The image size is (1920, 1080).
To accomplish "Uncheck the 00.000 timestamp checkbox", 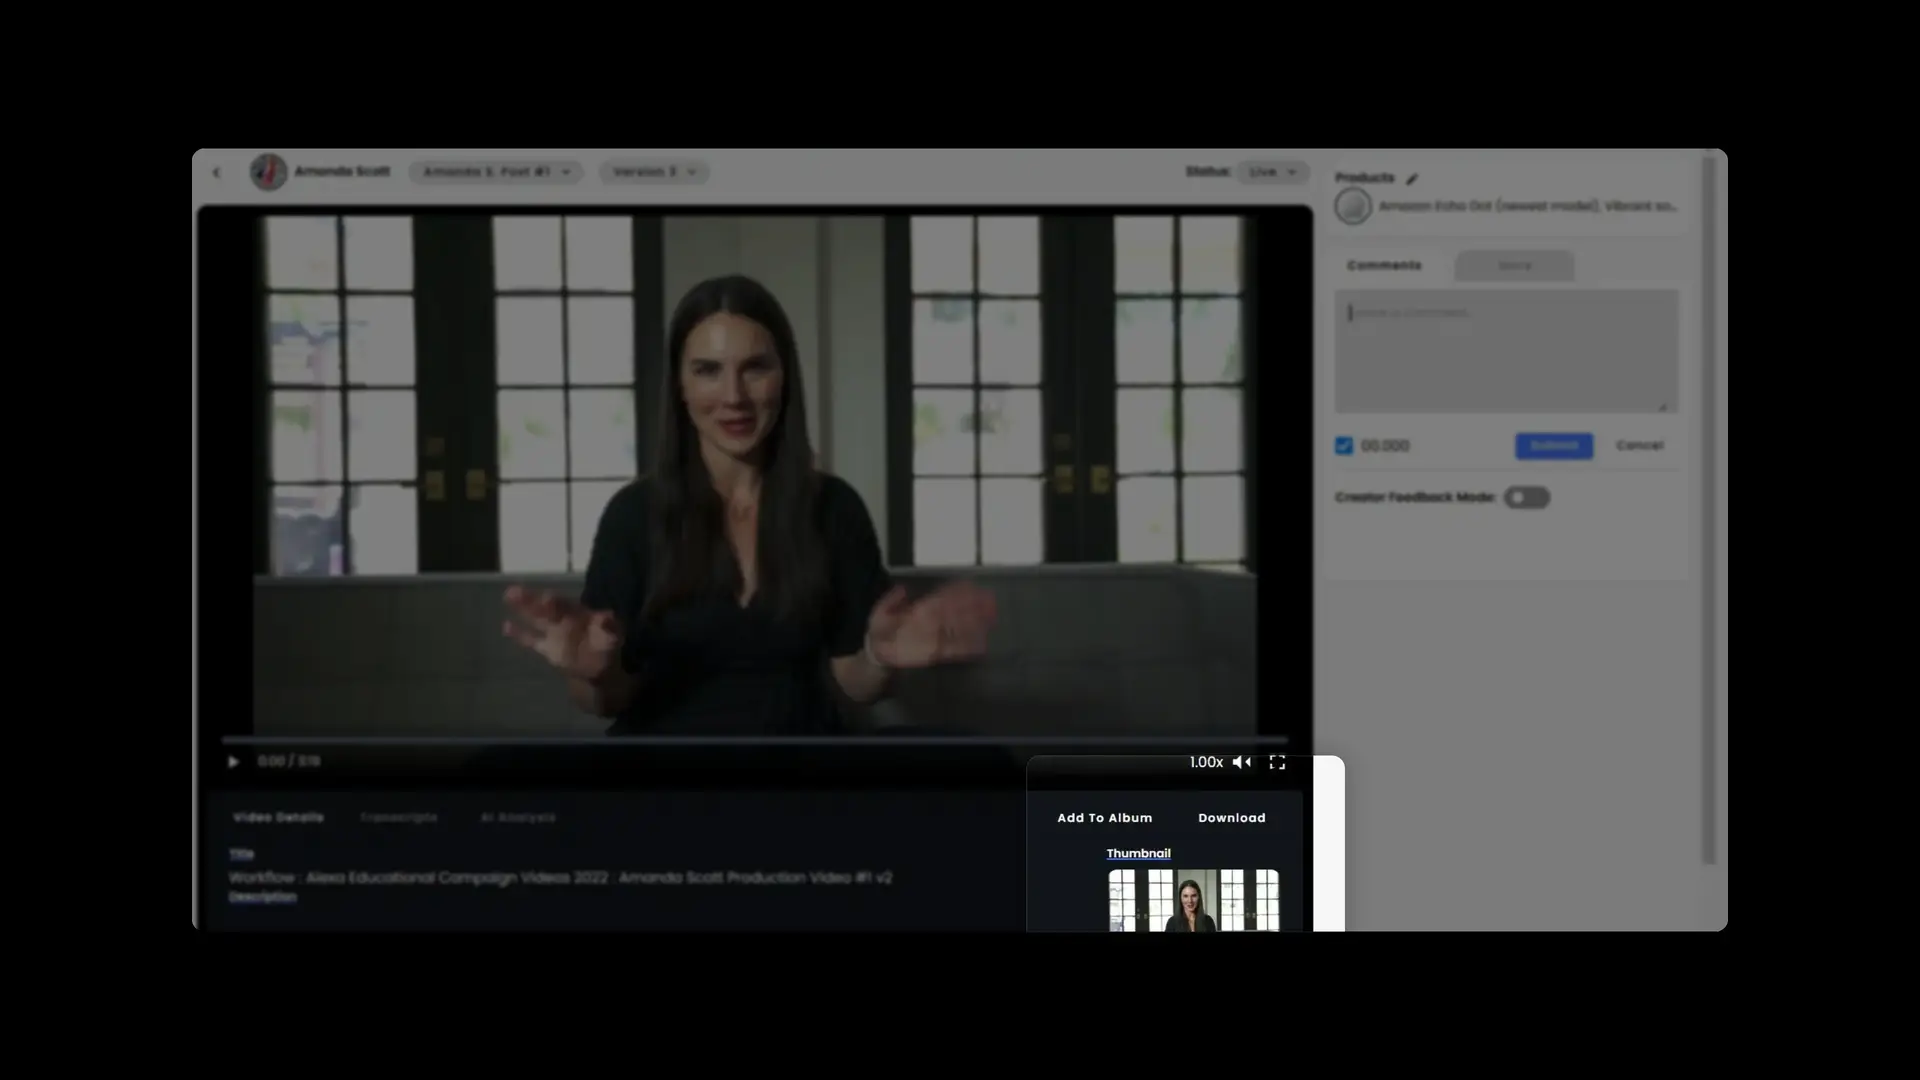I will pyautogui.click(x=1343, y=446).
